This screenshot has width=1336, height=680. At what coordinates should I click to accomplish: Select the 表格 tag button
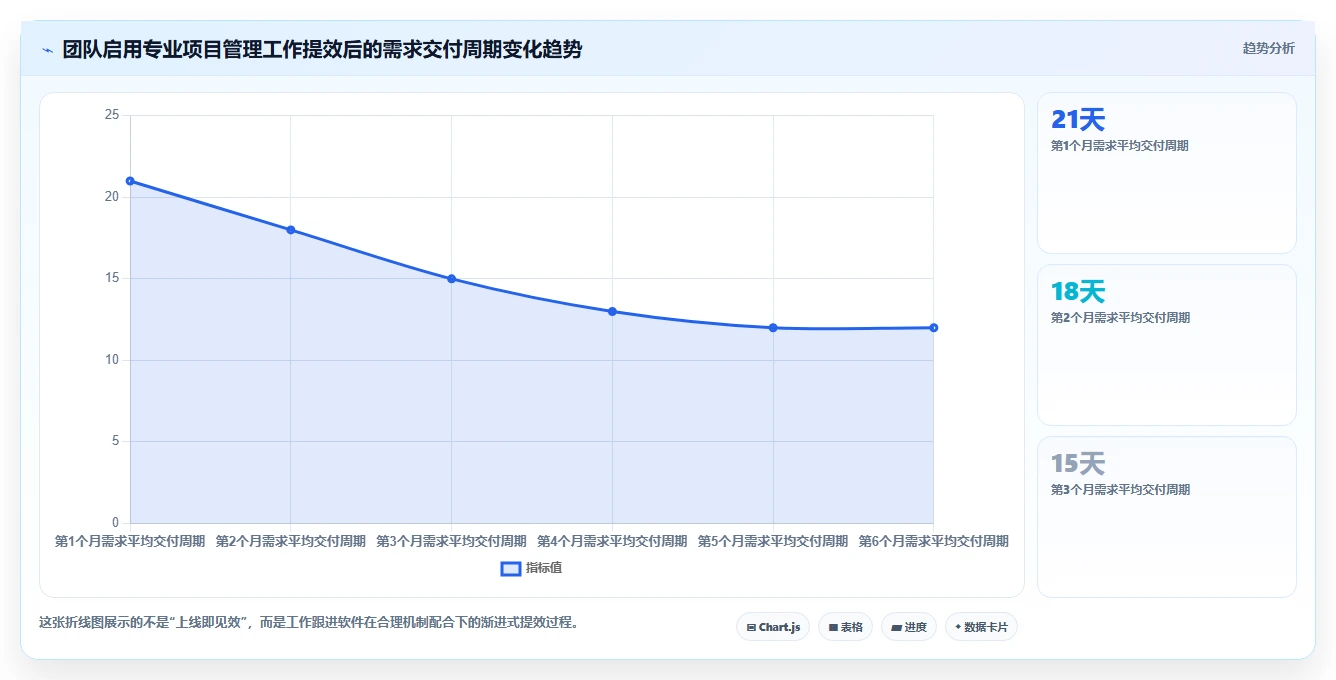click(x=845, y=627)
